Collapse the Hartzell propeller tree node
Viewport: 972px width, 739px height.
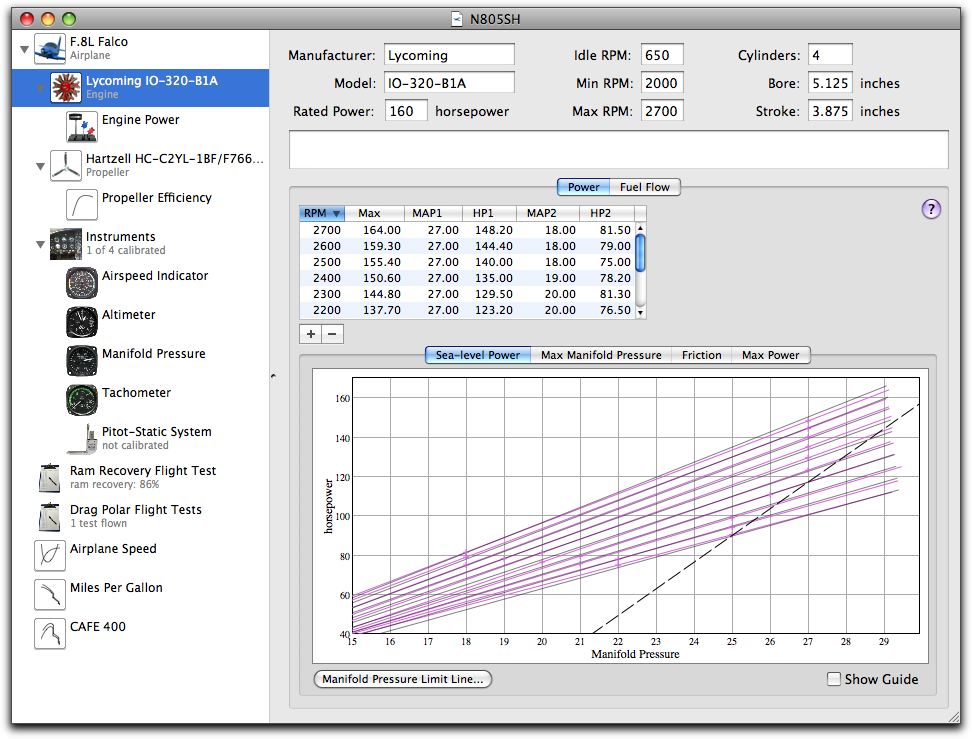[x=40, y=166]
